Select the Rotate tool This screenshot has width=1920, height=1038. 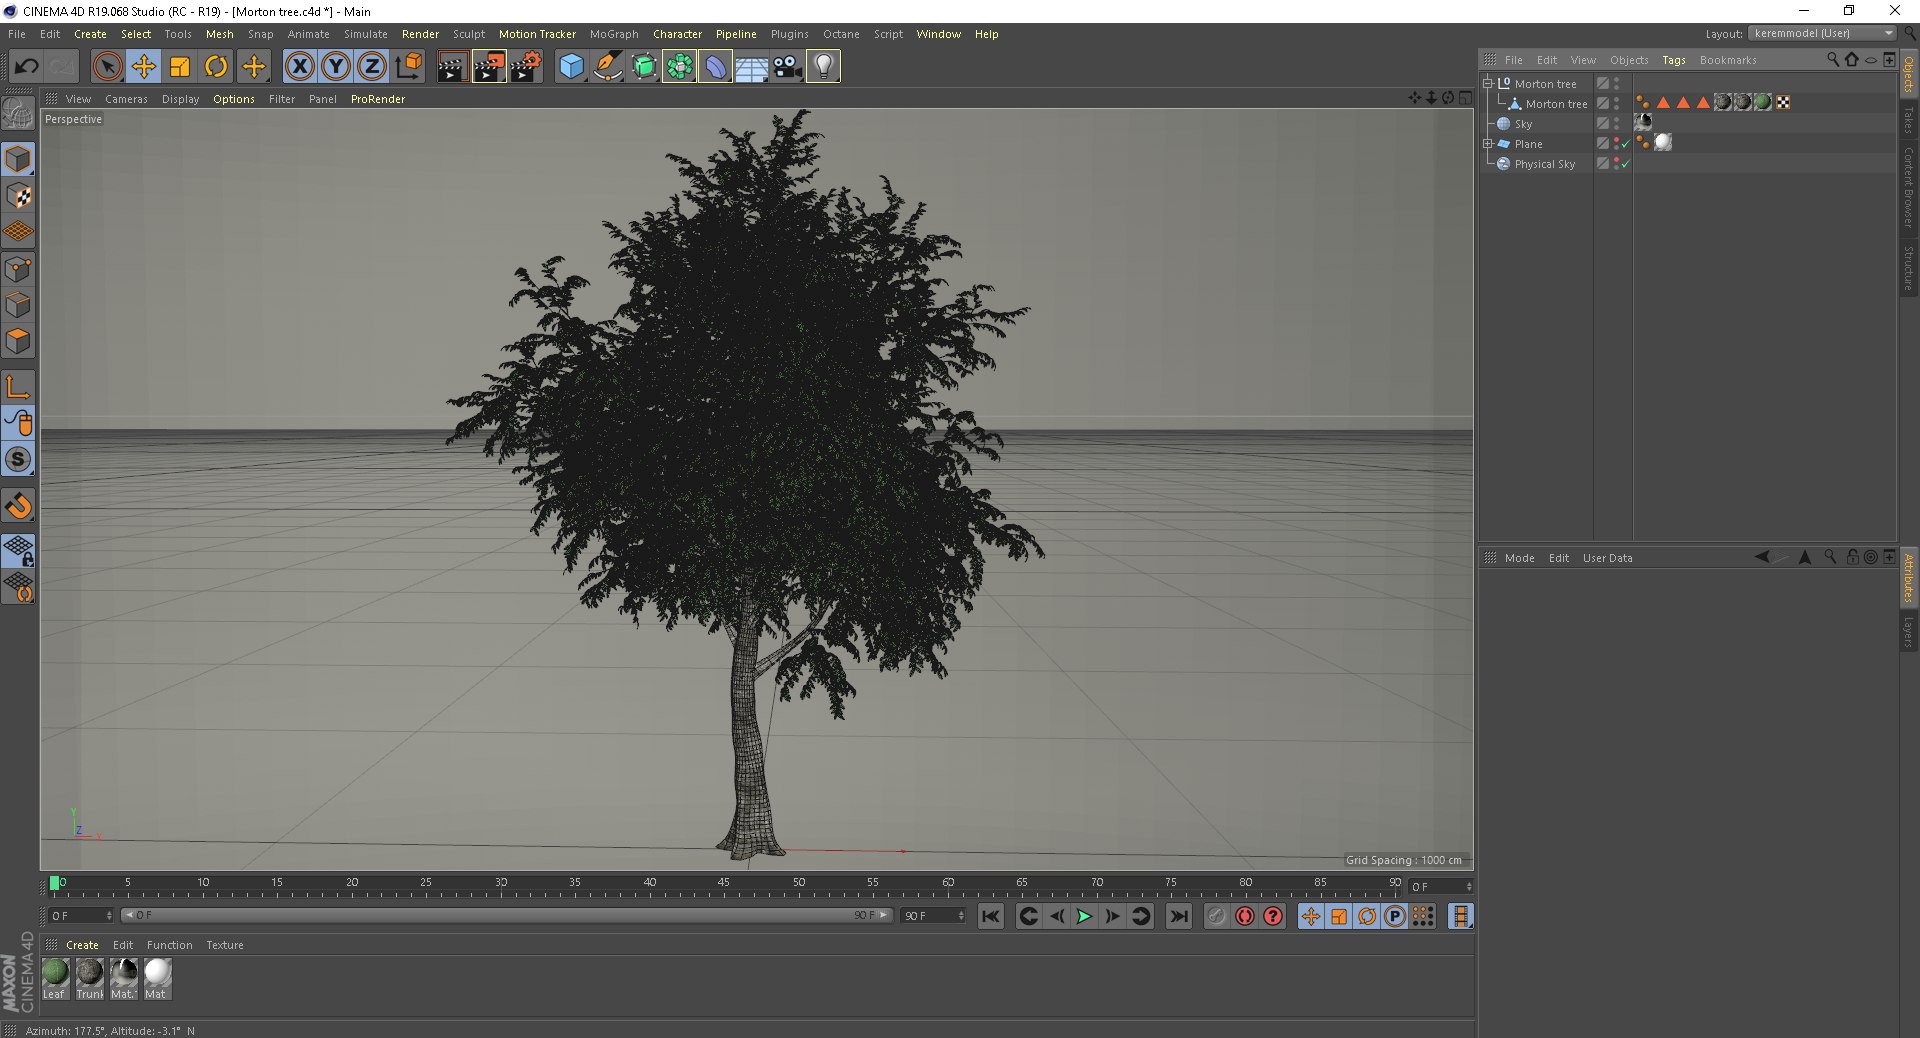pyautogui.click(x=216, y=67)
